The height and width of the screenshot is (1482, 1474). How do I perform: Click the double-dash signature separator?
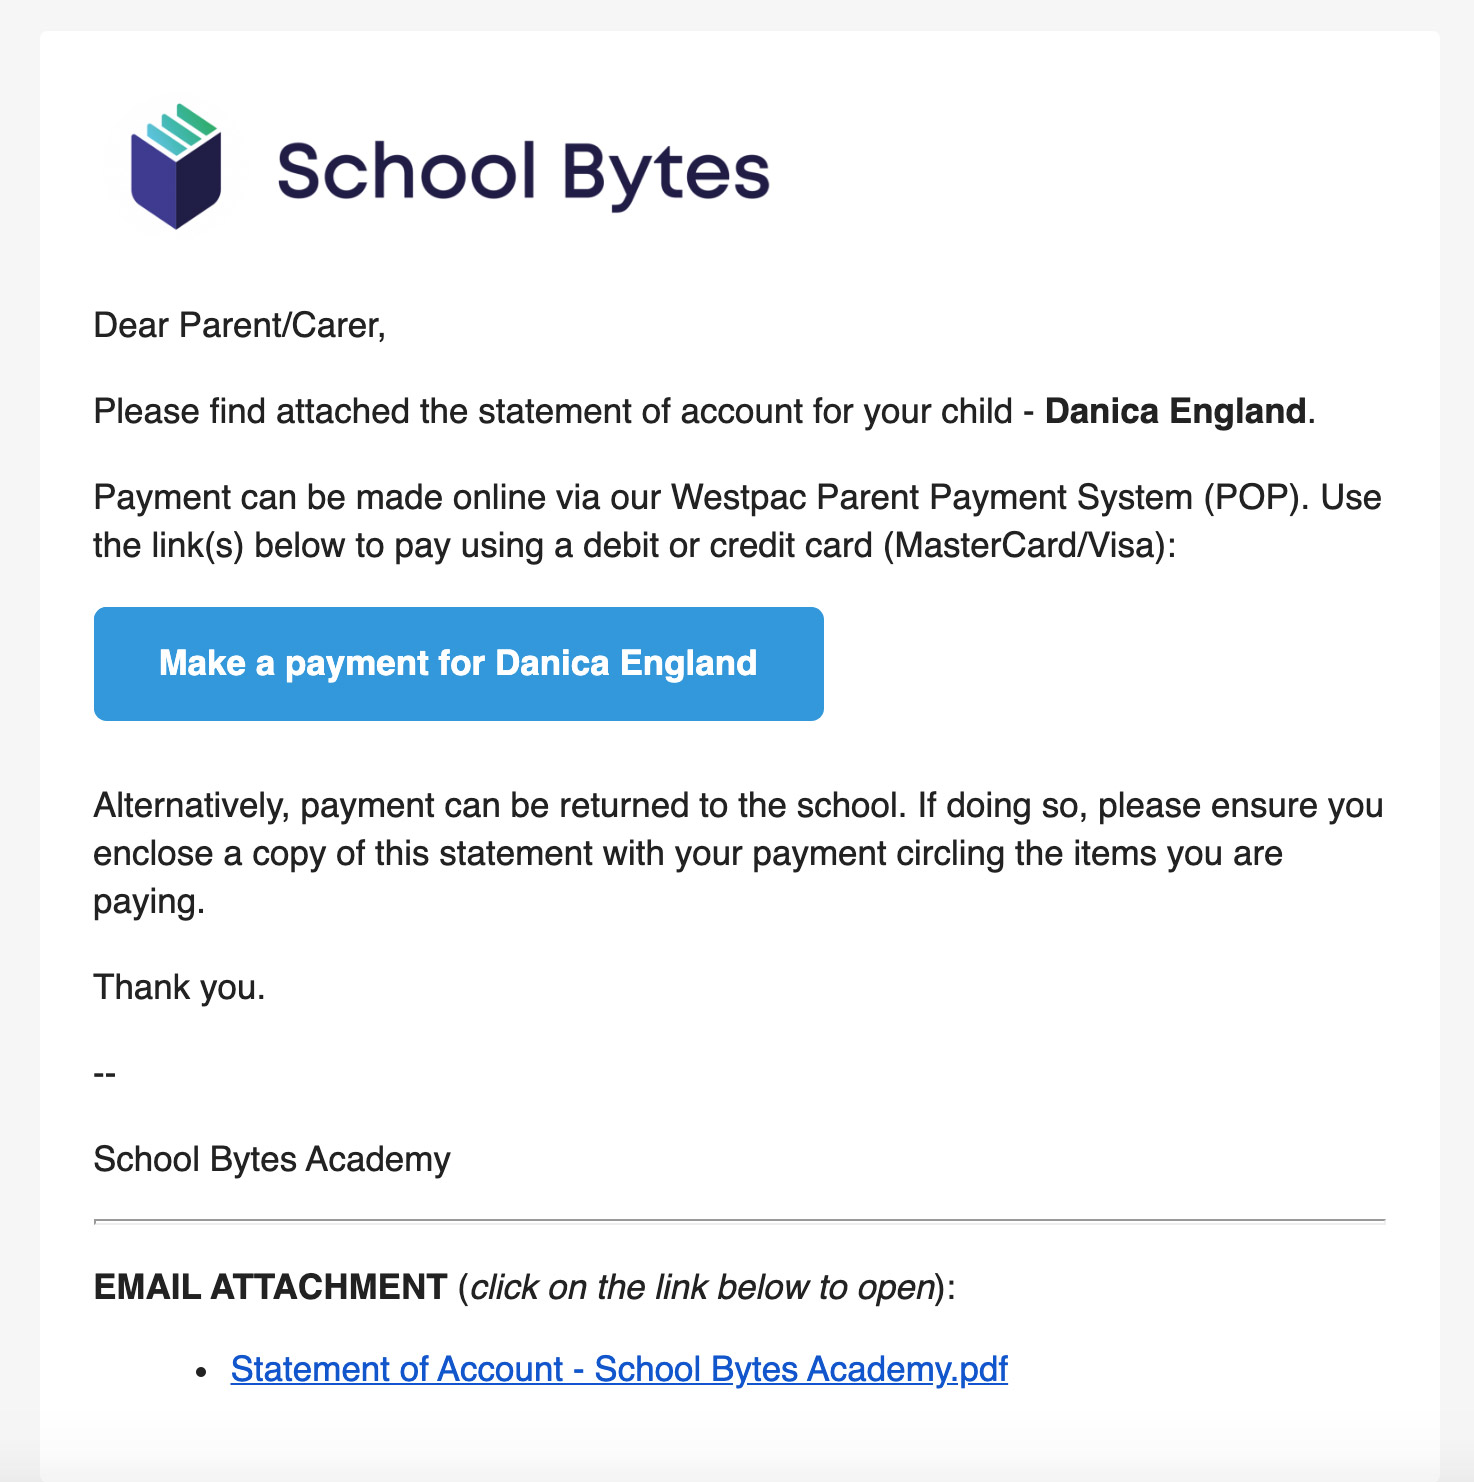105,1075
